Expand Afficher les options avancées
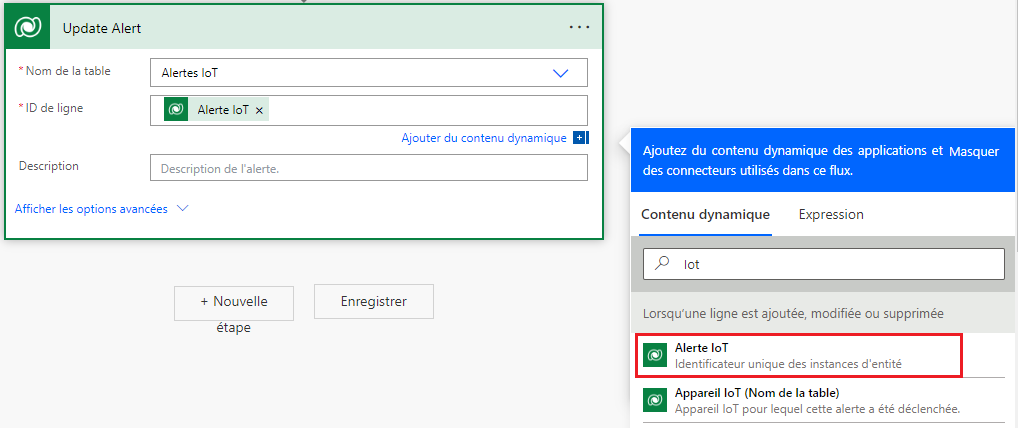Image resolution: width=1018 pixels, height=428 pixels. 101,209
